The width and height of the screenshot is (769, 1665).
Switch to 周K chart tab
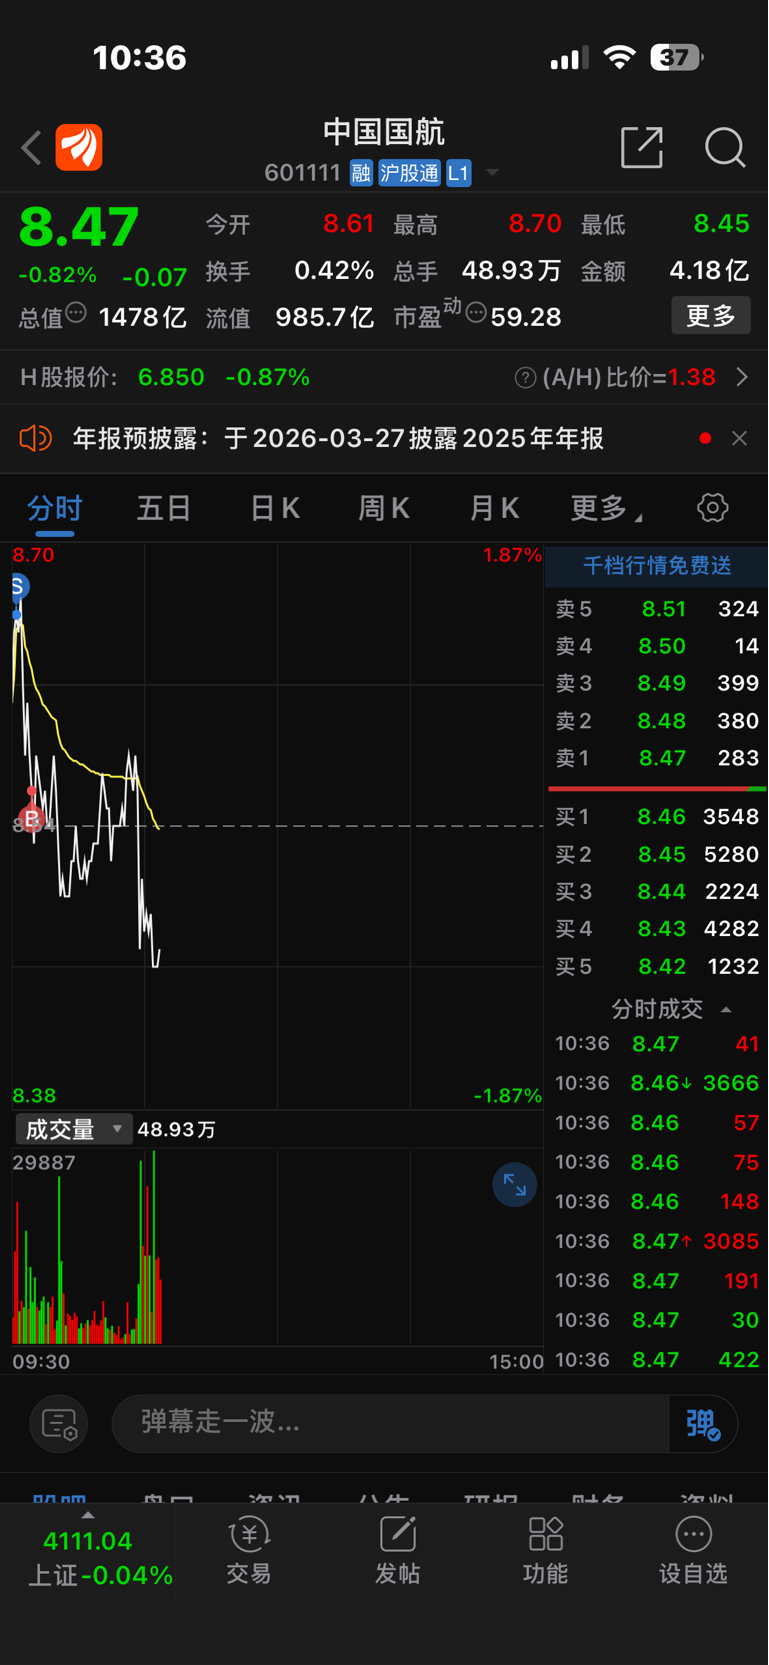[384, 508]
